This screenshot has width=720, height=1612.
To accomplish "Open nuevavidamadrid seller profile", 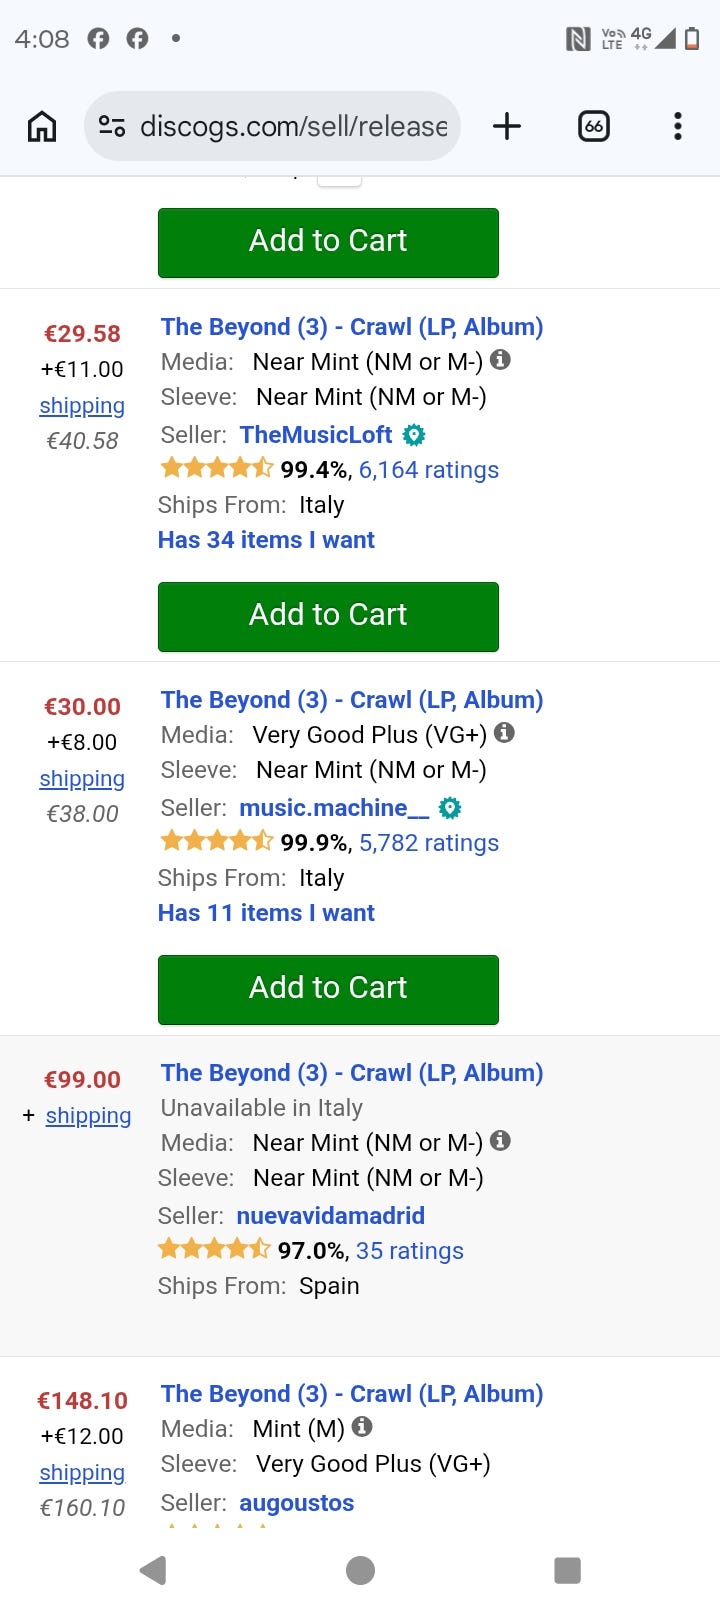I will (x=331, y=1216).
